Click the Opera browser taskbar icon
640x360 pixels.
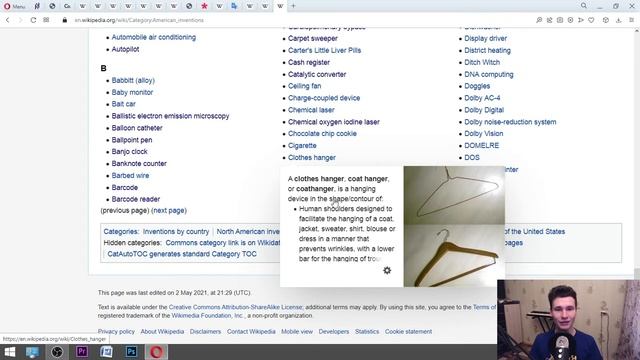click(x=156, y=352)
